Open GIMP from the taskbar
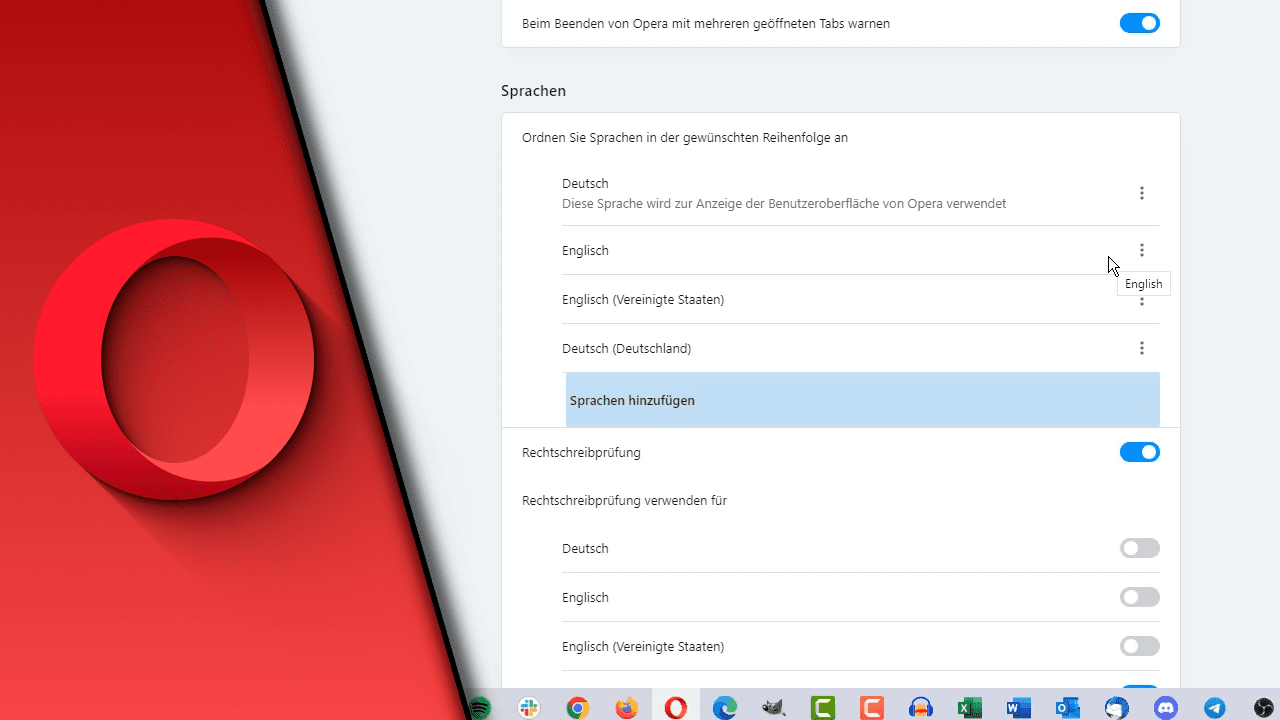The image size is (1280, 720). [773, 708]
